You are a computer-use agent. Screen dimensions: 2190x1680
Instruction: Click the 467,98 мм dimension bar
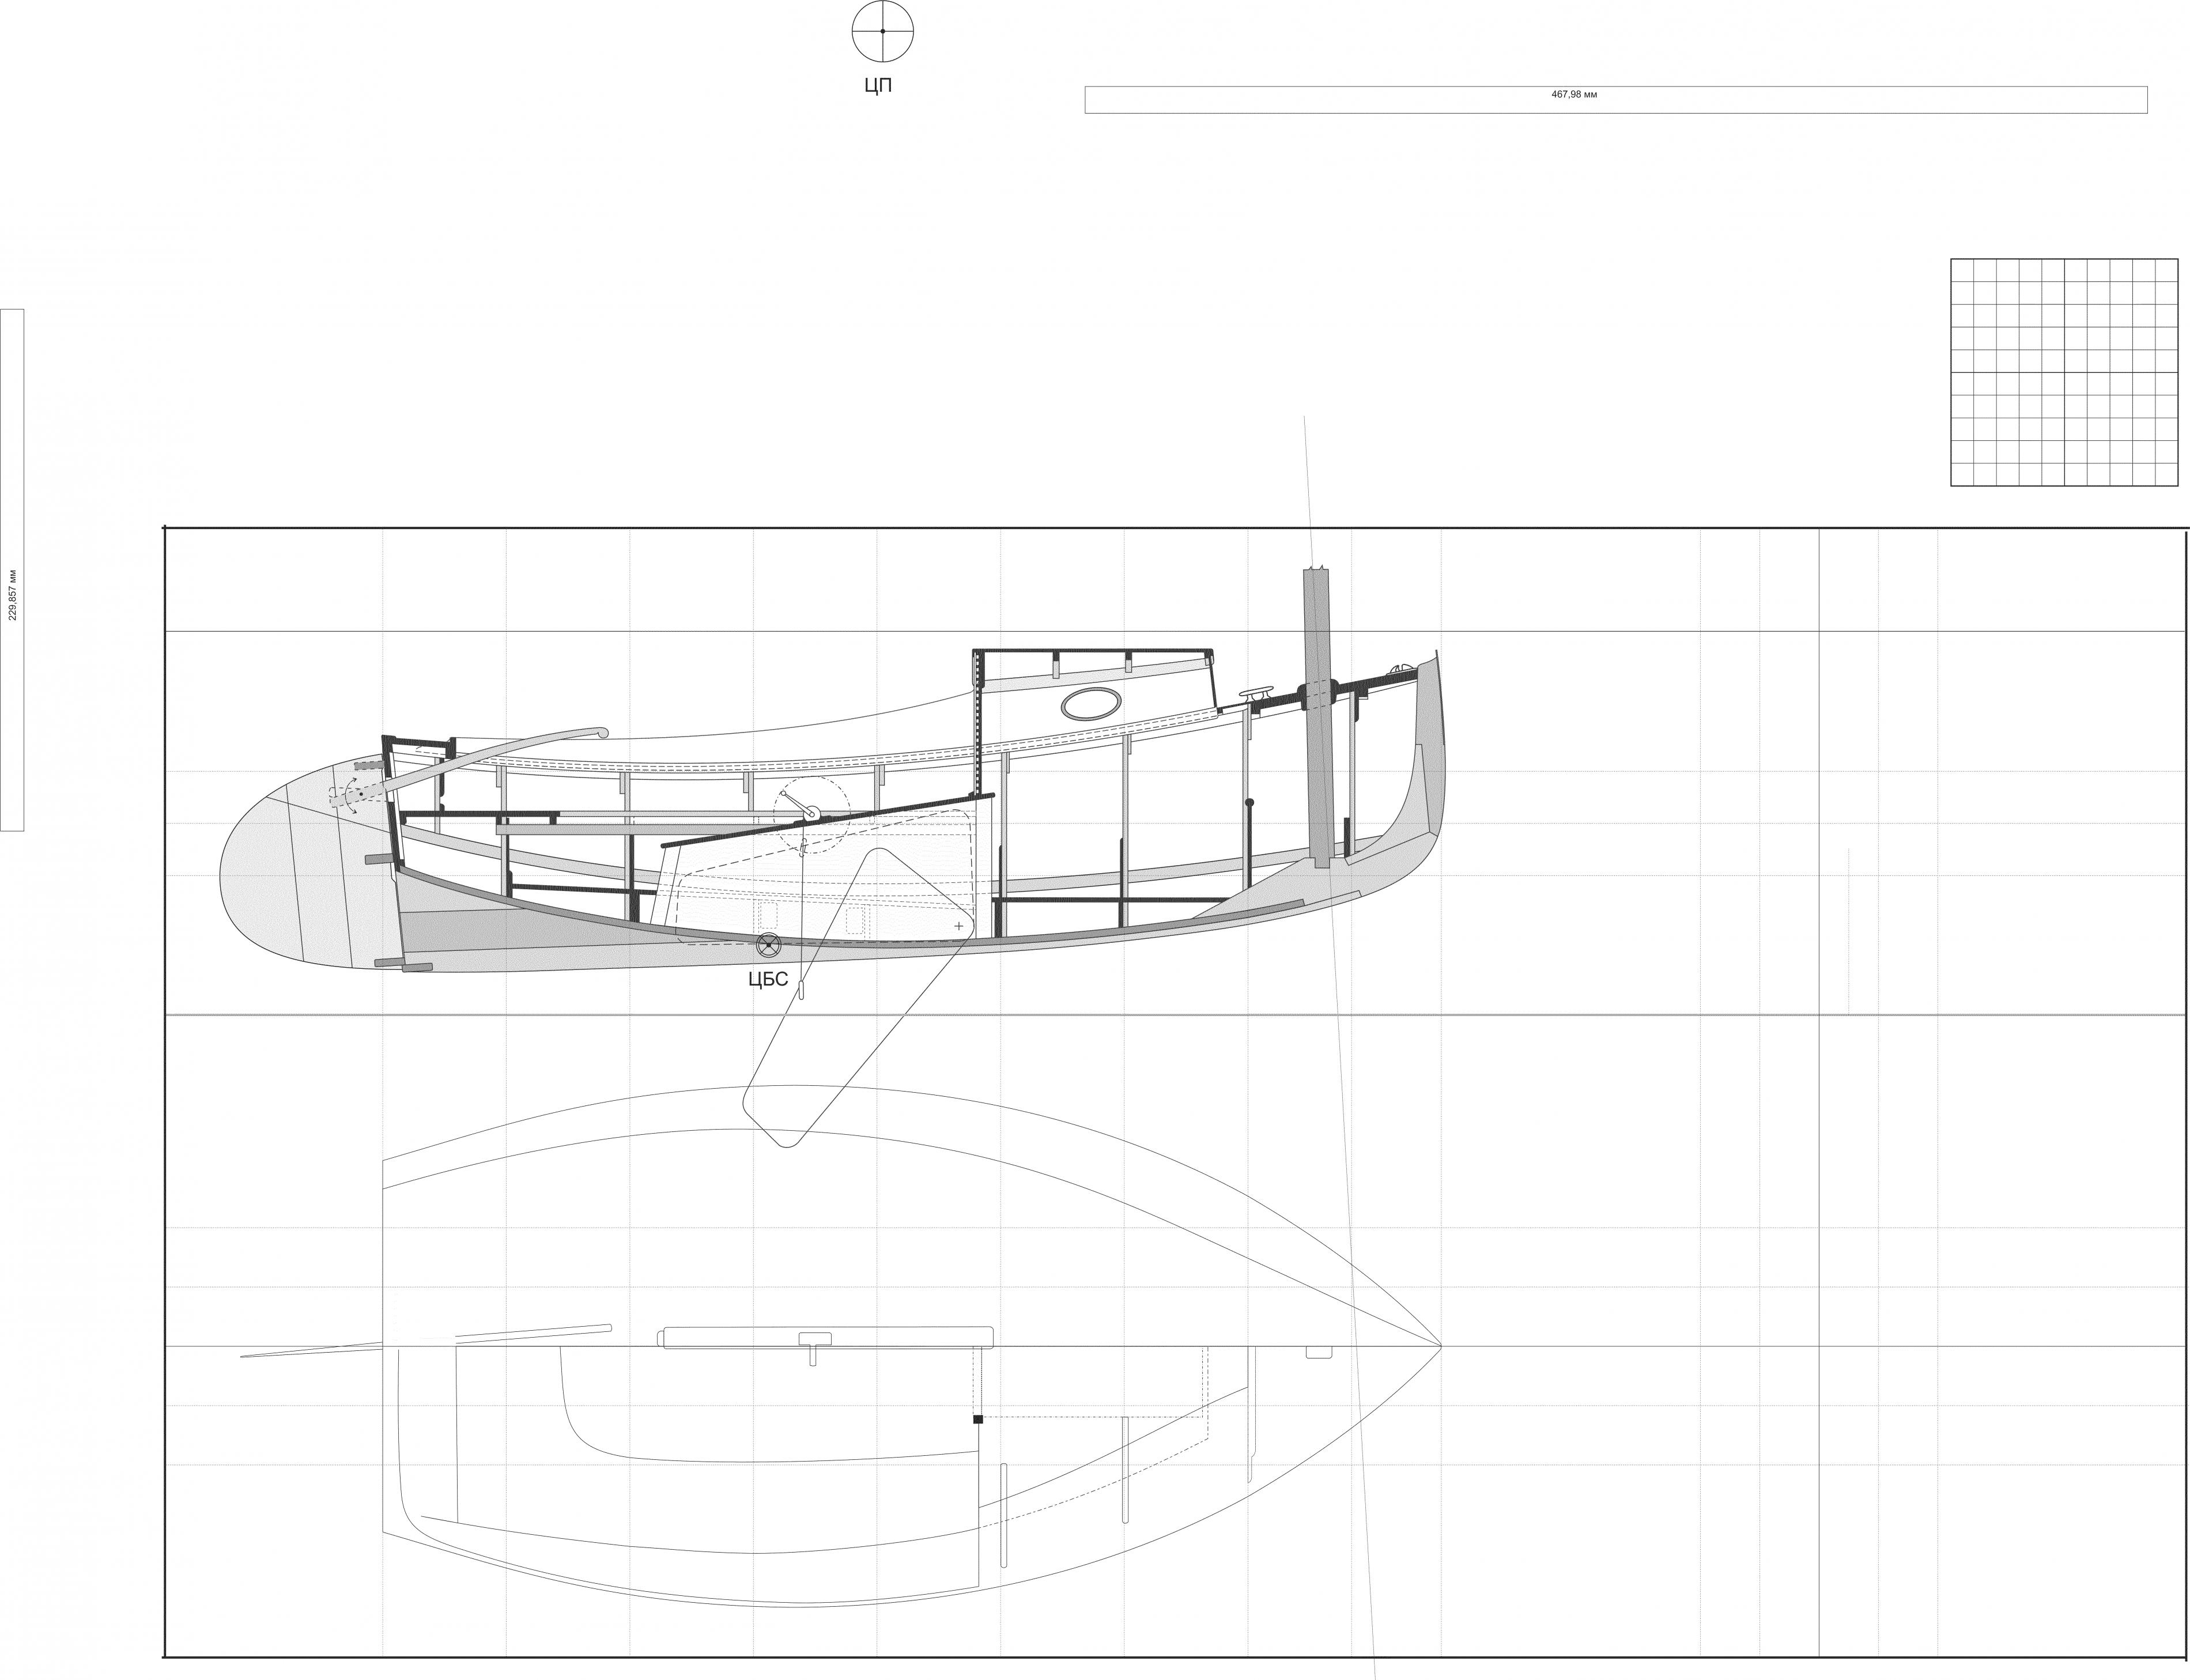click(x=1616, y=100)
